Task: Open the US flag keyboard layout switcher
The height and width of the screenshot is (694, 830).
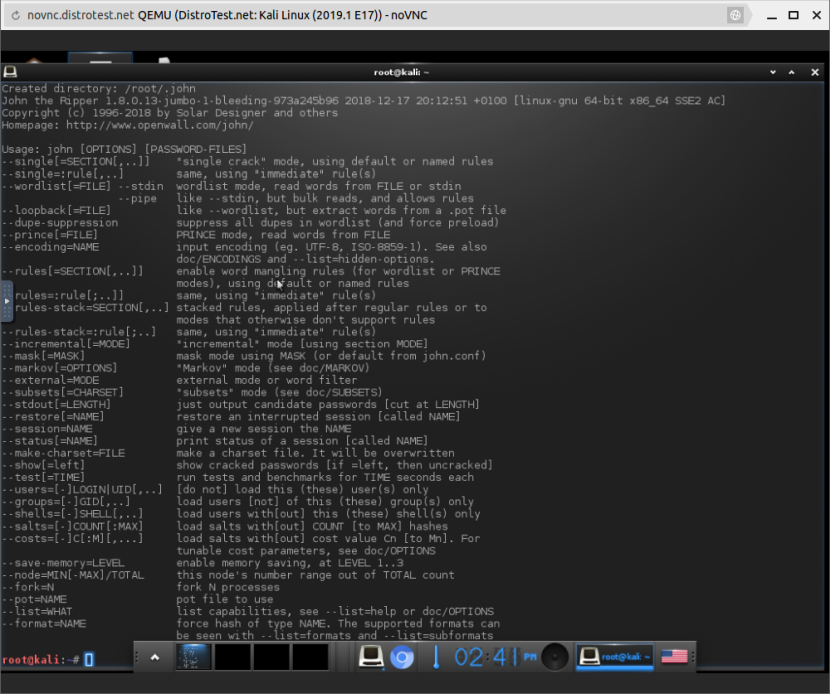Action: [674, 657]
